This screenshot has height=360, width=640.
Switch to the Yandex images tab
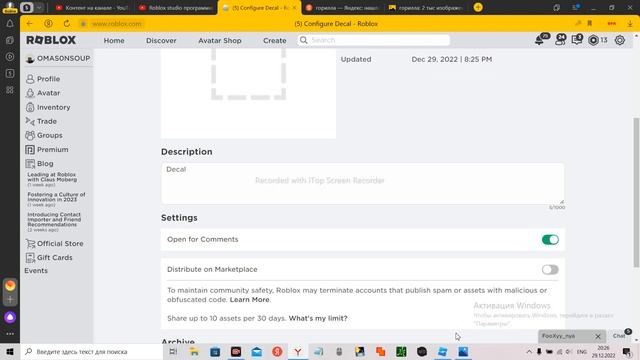pos(427,7)
